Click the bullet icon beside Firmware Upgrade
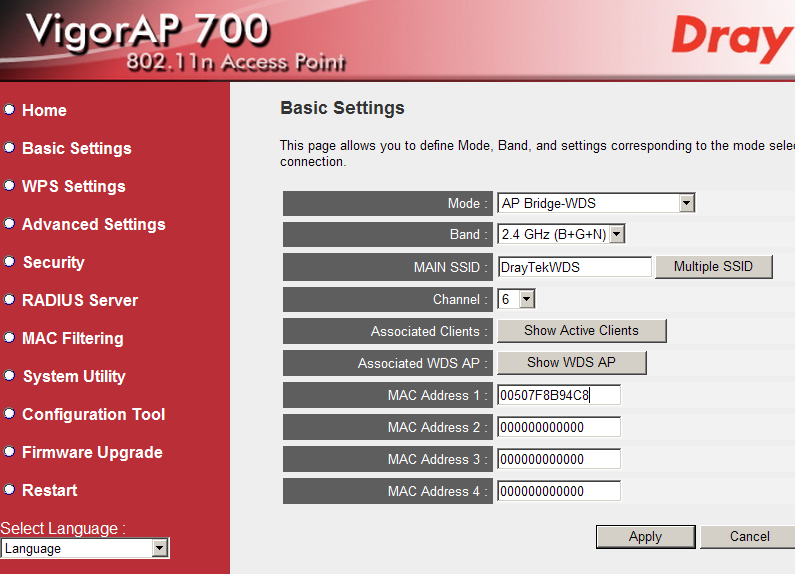This screenshot has width=795, height=574. click(x=9, y=451)
